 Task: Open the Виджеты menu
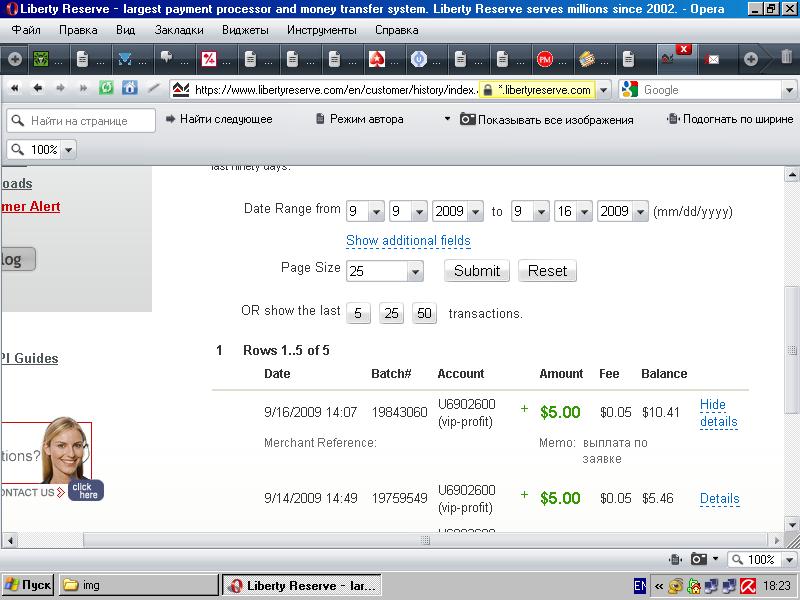[x=245, y=30]
